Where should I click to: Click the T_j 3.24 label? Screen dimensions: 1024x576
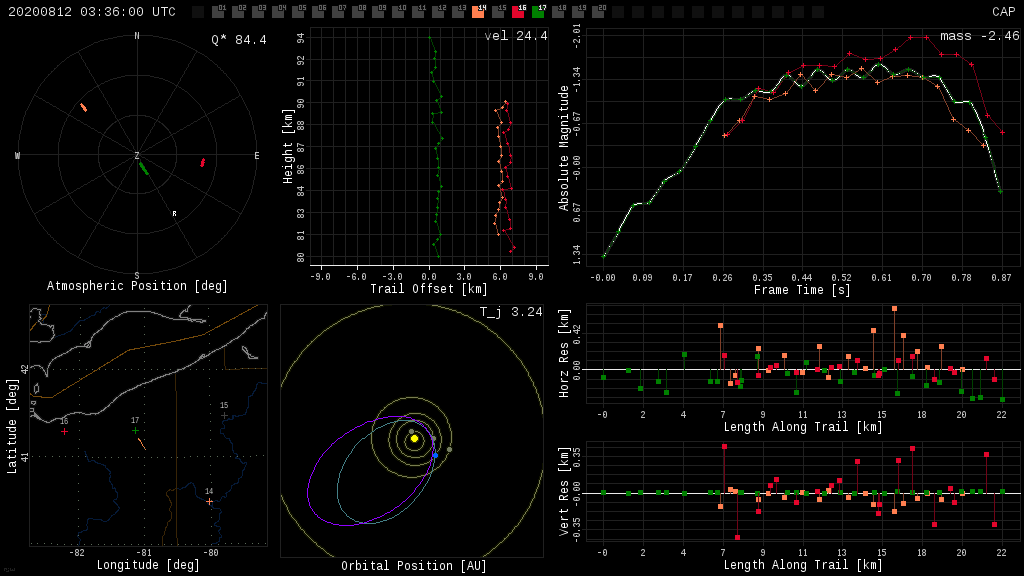tap(511, 312)
